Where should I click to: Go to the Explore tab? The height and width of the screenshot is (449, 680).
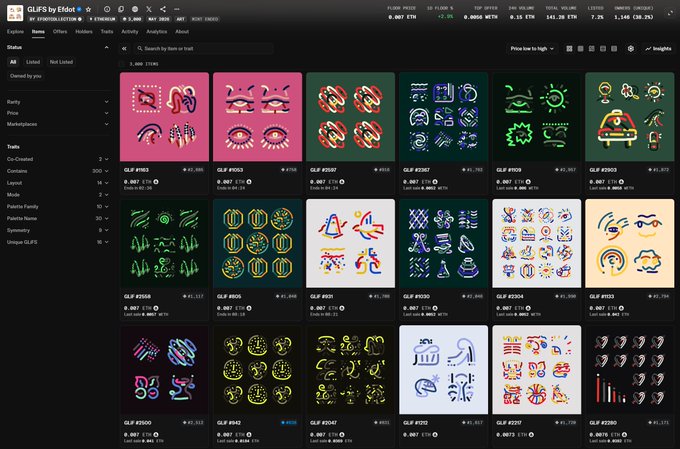(x=15, y=32)
